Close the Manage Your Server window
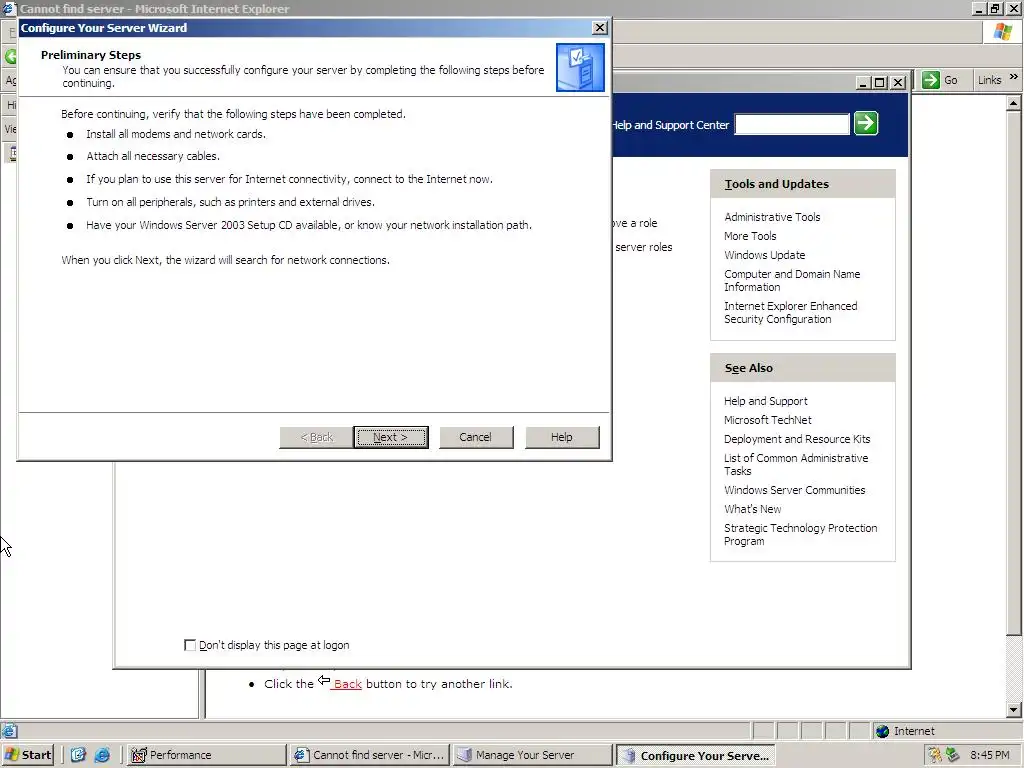 coord(898,82)
